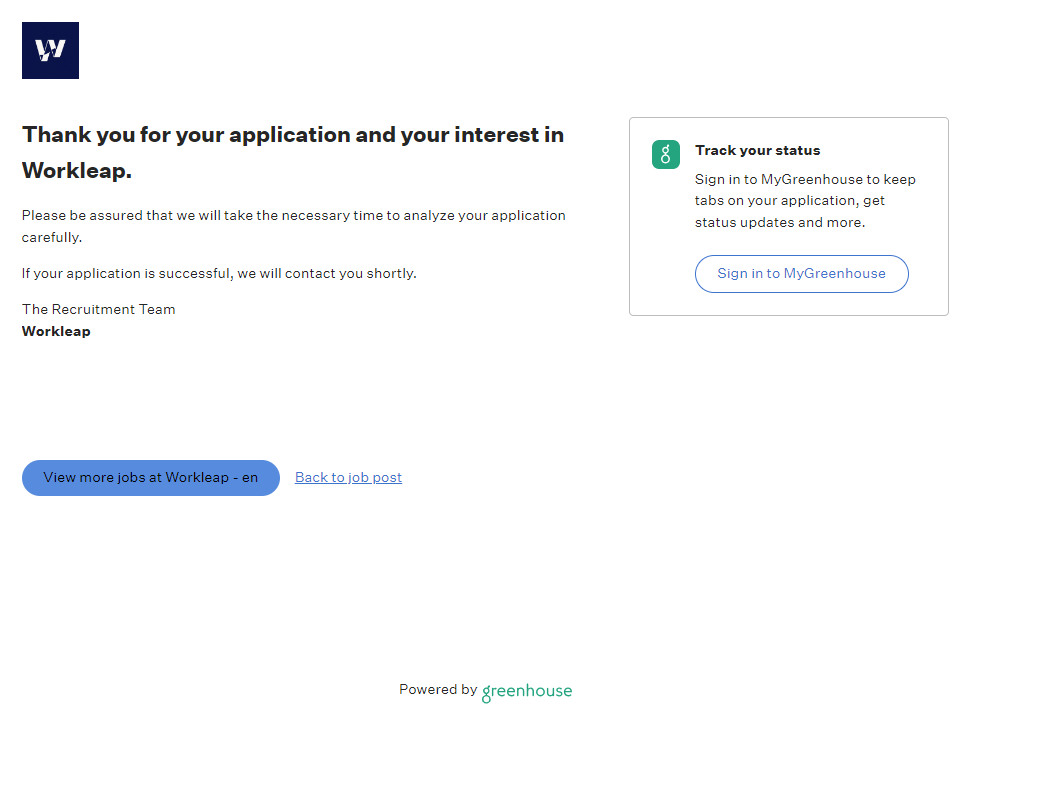Click the 'status updates and more.' text line
This screenshot has width=1060, height=803.
(x=780, y=223)
